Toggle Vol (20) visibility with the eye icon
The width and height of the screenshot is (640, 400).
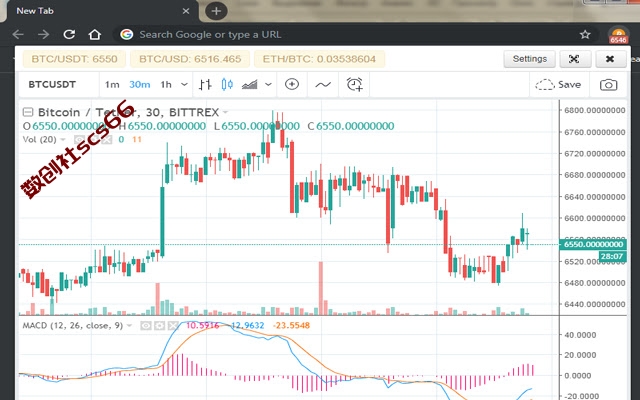80,140
